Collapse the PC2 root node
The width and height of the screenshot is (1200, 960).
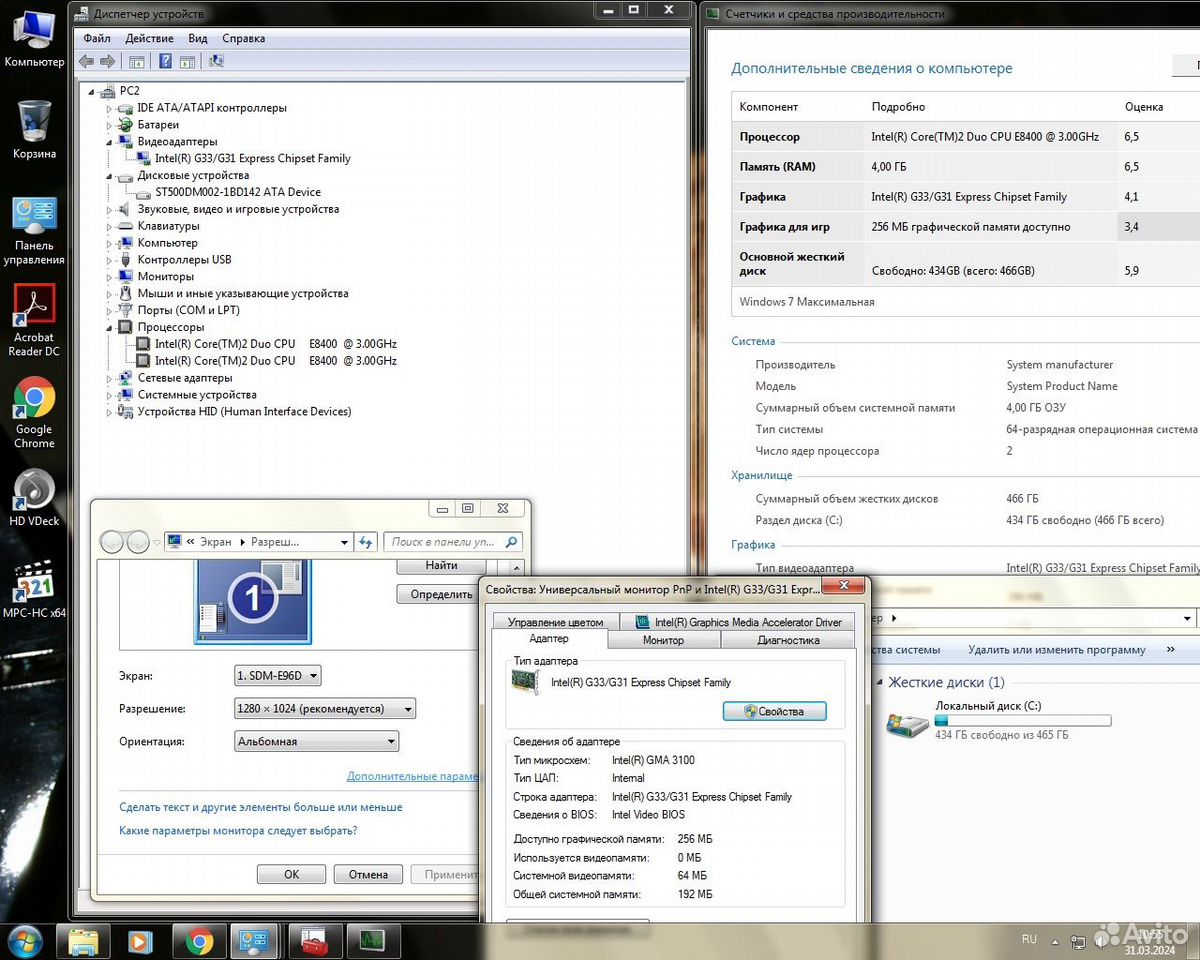[x=93, y=90]
